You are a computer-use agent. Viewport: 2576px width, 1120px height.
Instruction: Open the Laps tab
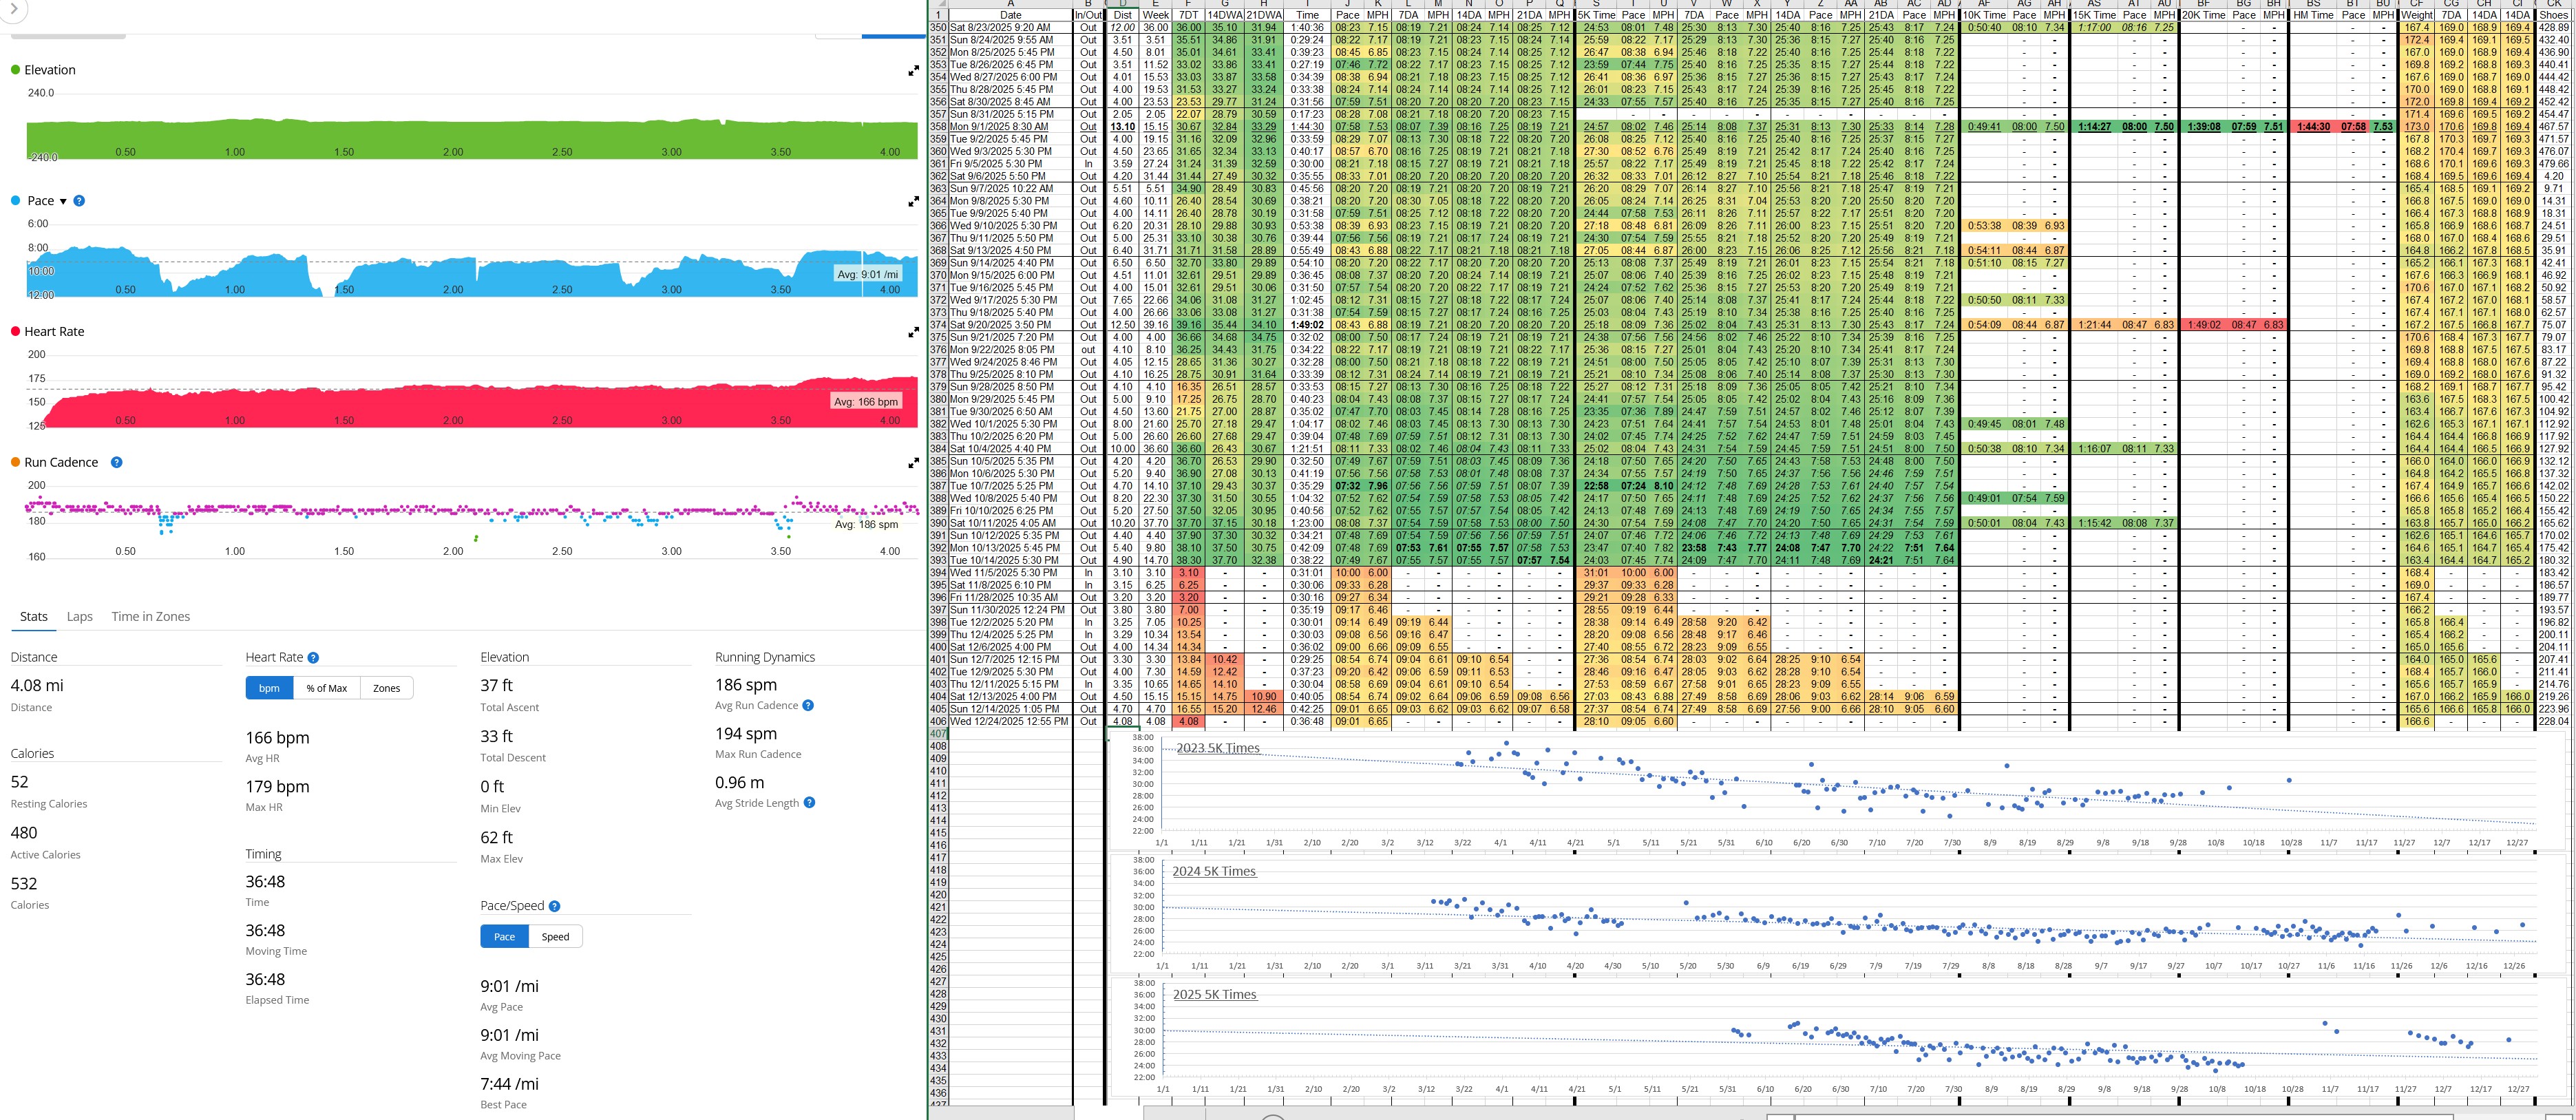click(80, 617)
